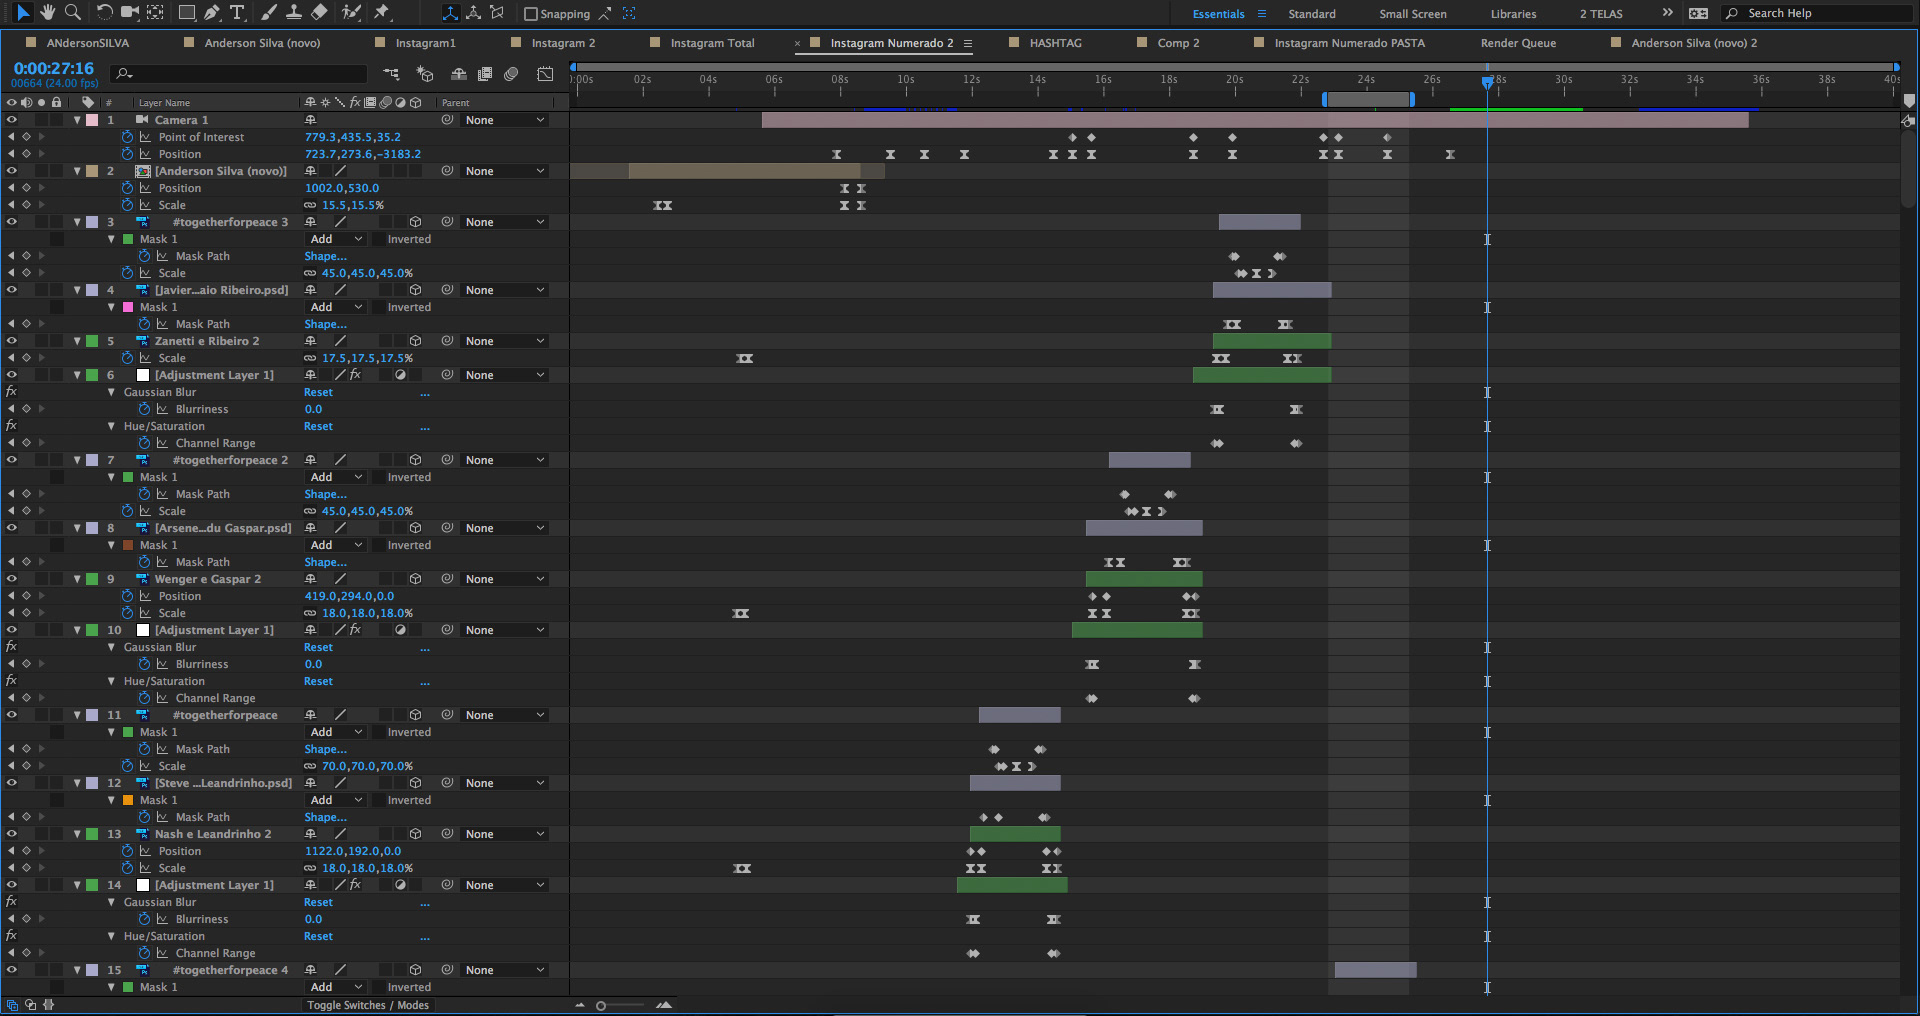Click Toggle Switches / Modes button

pyautogui.click(x=368, y=1005)
